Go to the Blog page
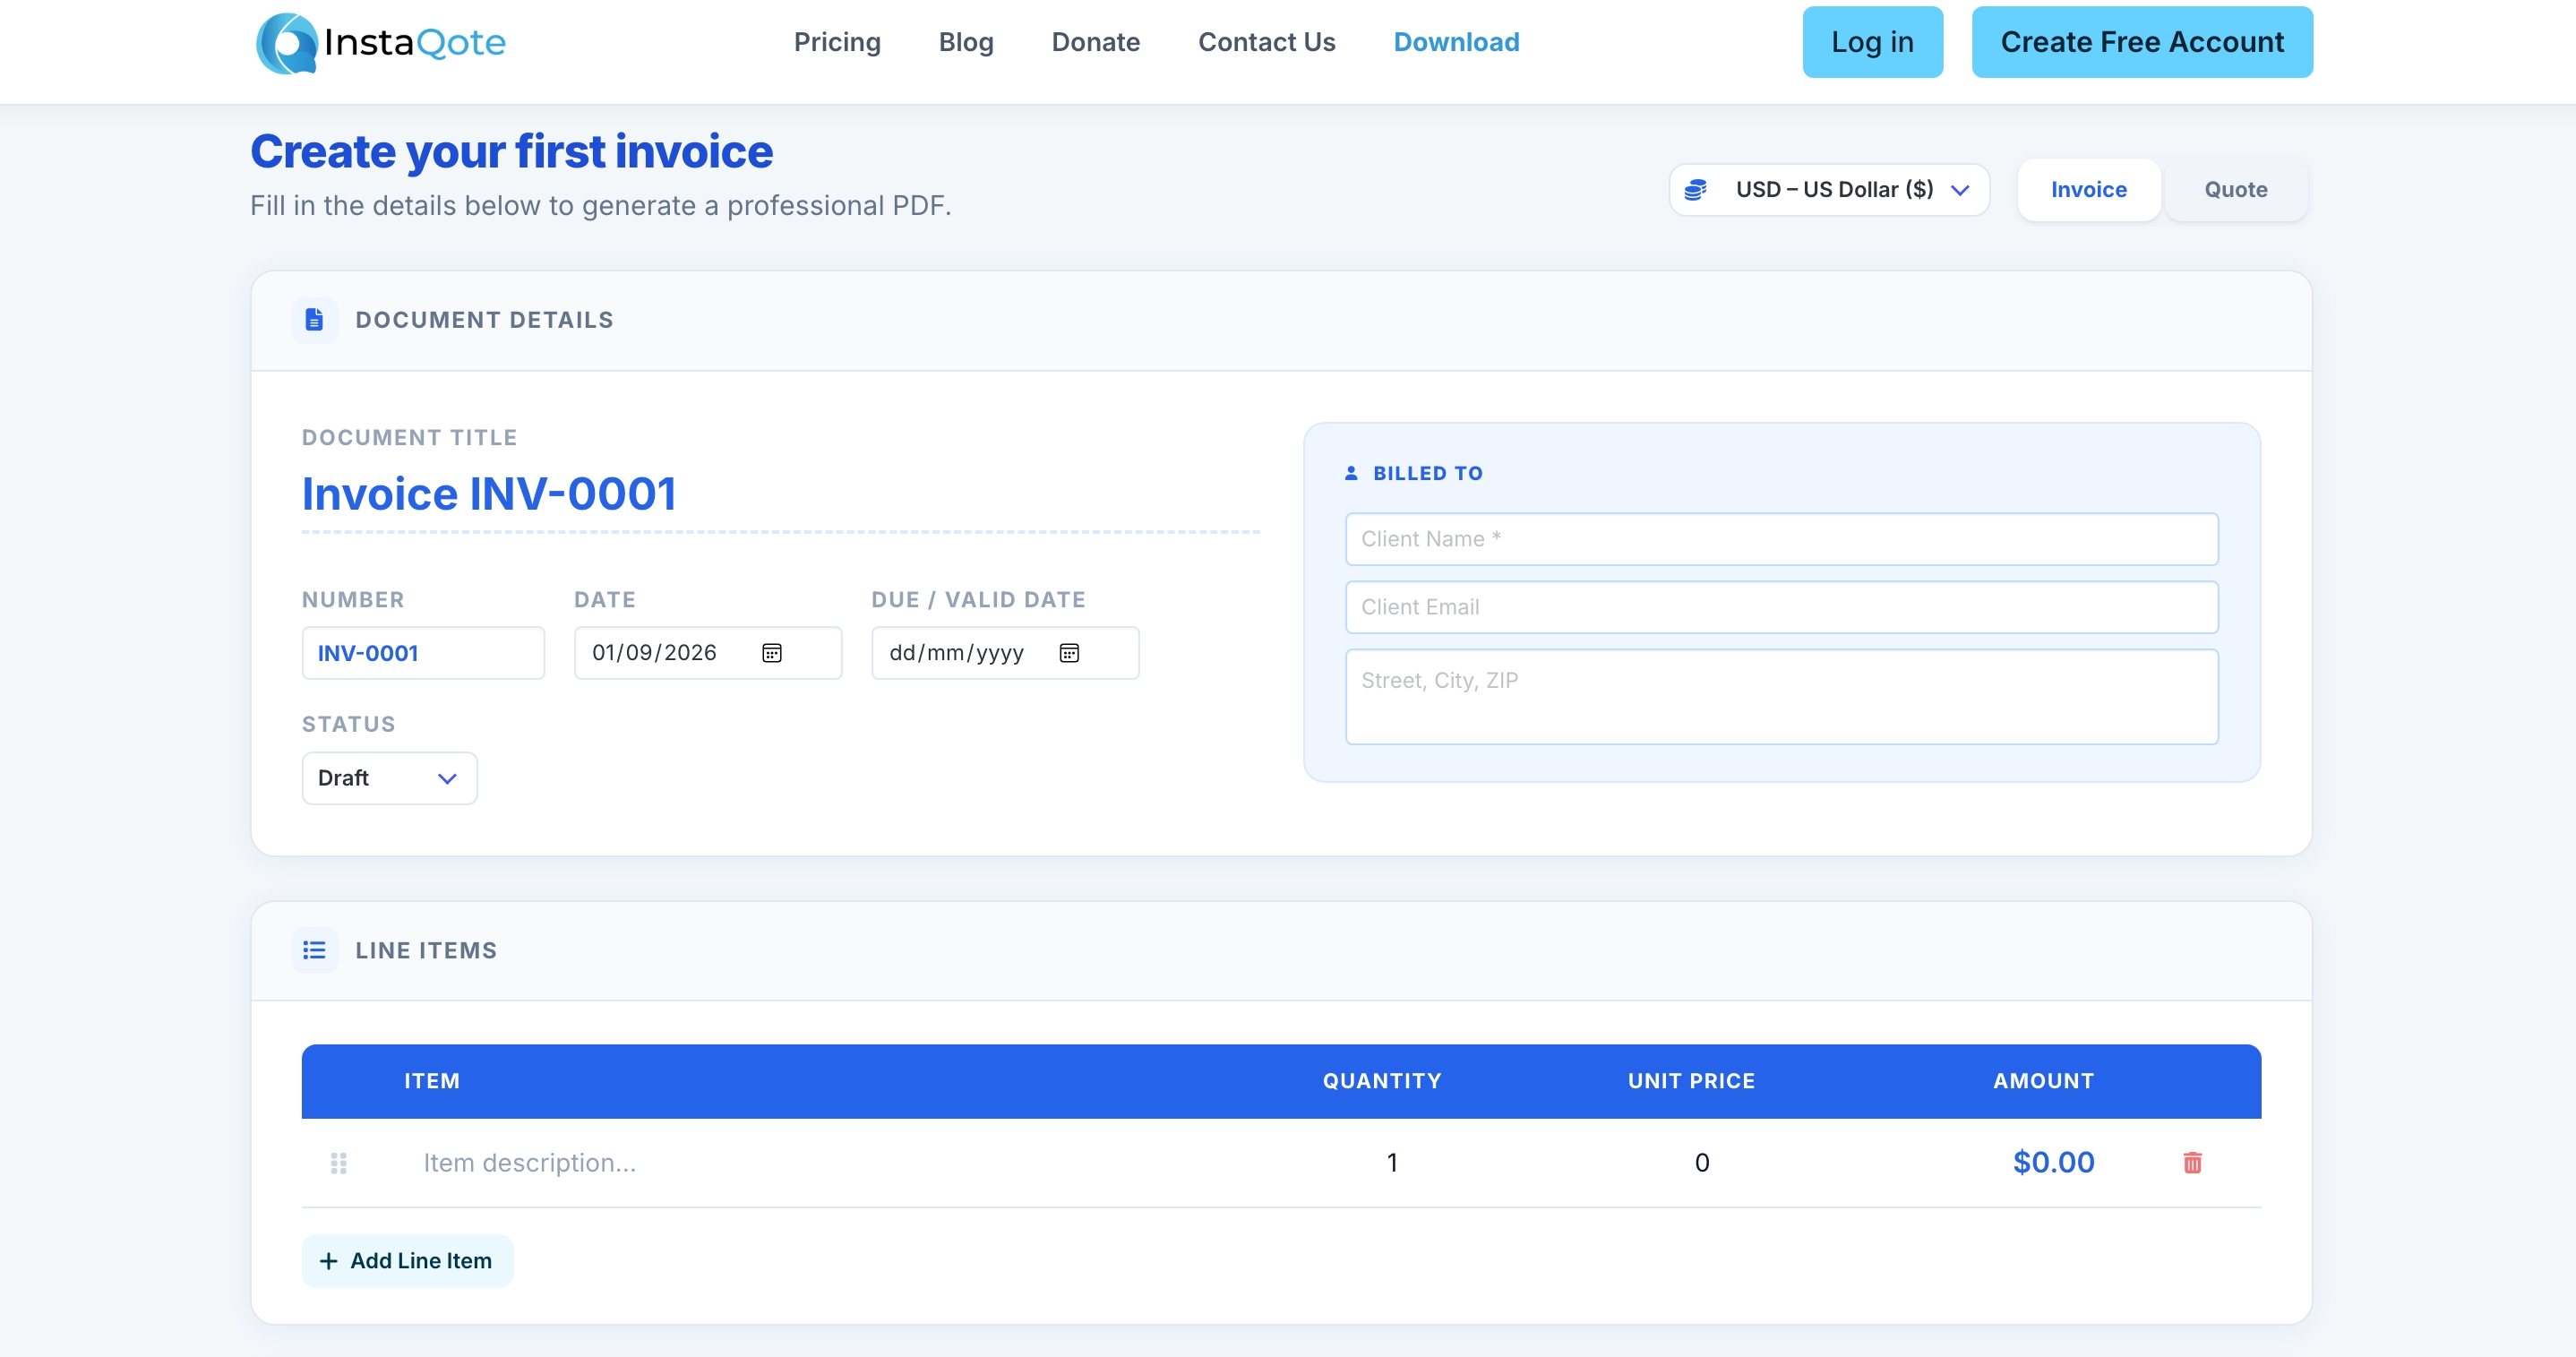The height and width of the screenshot is (1357, 2576). (x=965, y=42)
